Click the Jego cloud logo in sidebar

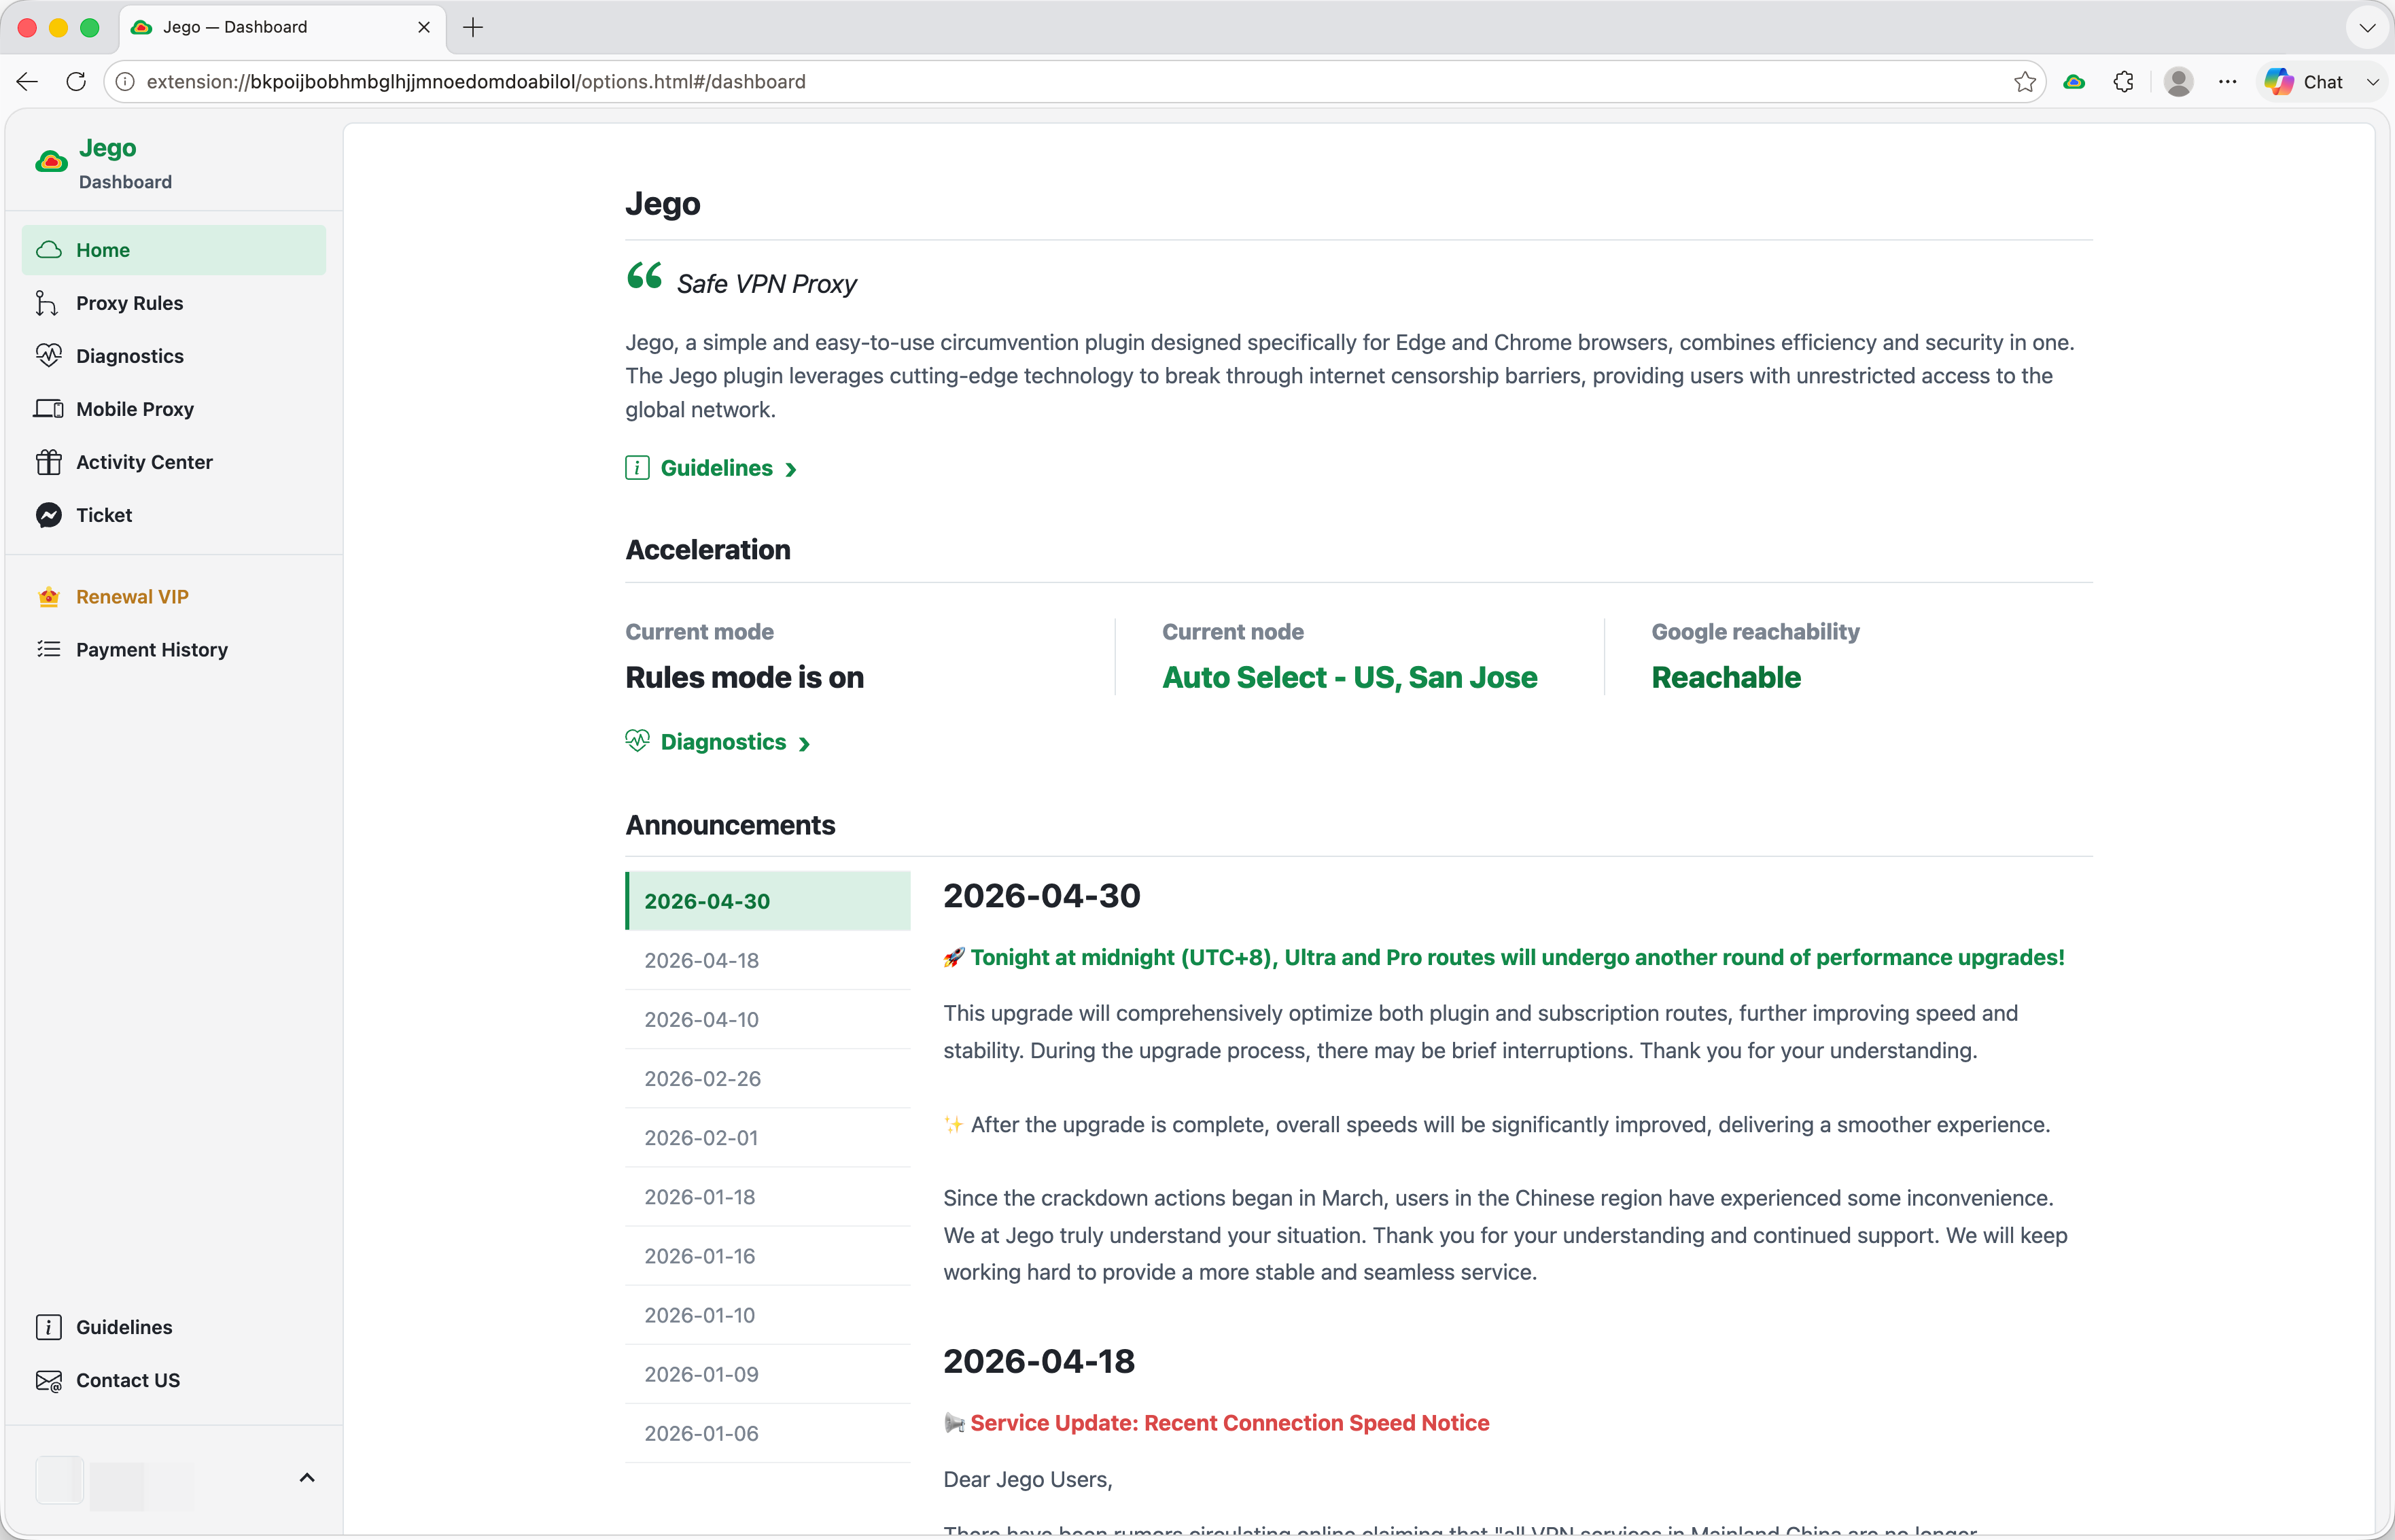pyautogui.click(x=51, y=162)
